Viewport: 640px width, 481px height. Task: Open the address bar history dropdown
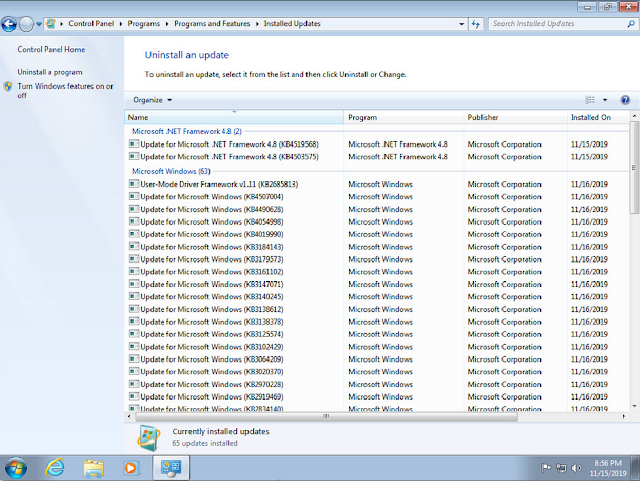coord(462,24)
